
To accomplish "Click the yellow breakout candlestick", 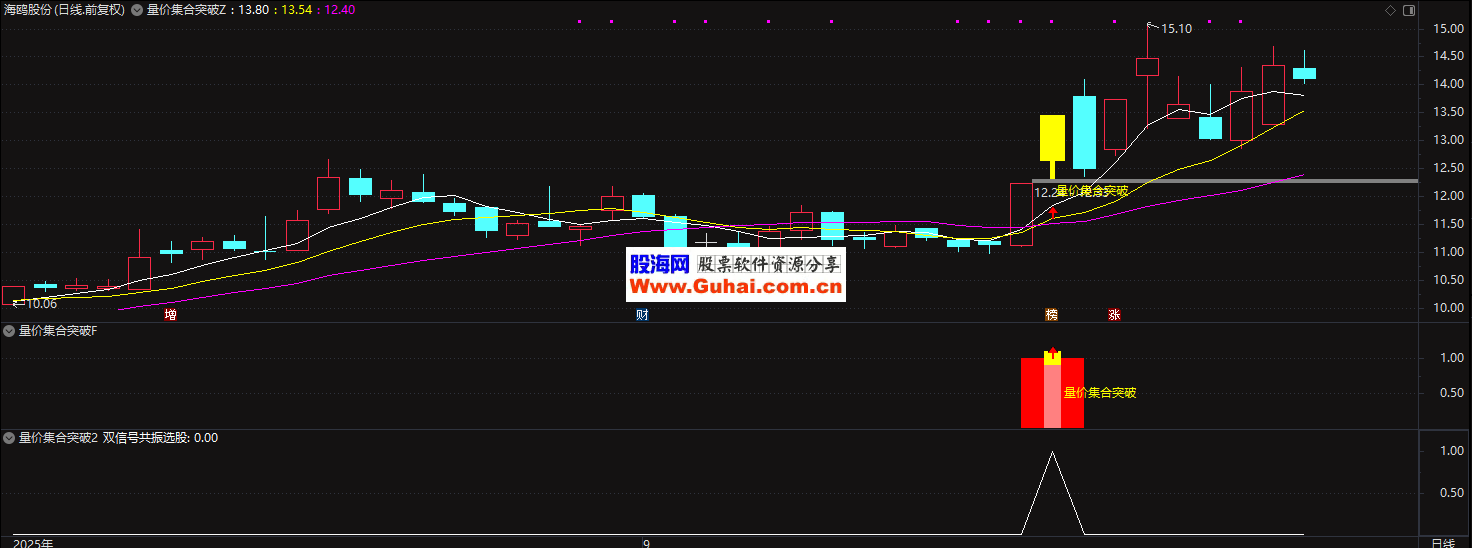I will click(1052, 138).
